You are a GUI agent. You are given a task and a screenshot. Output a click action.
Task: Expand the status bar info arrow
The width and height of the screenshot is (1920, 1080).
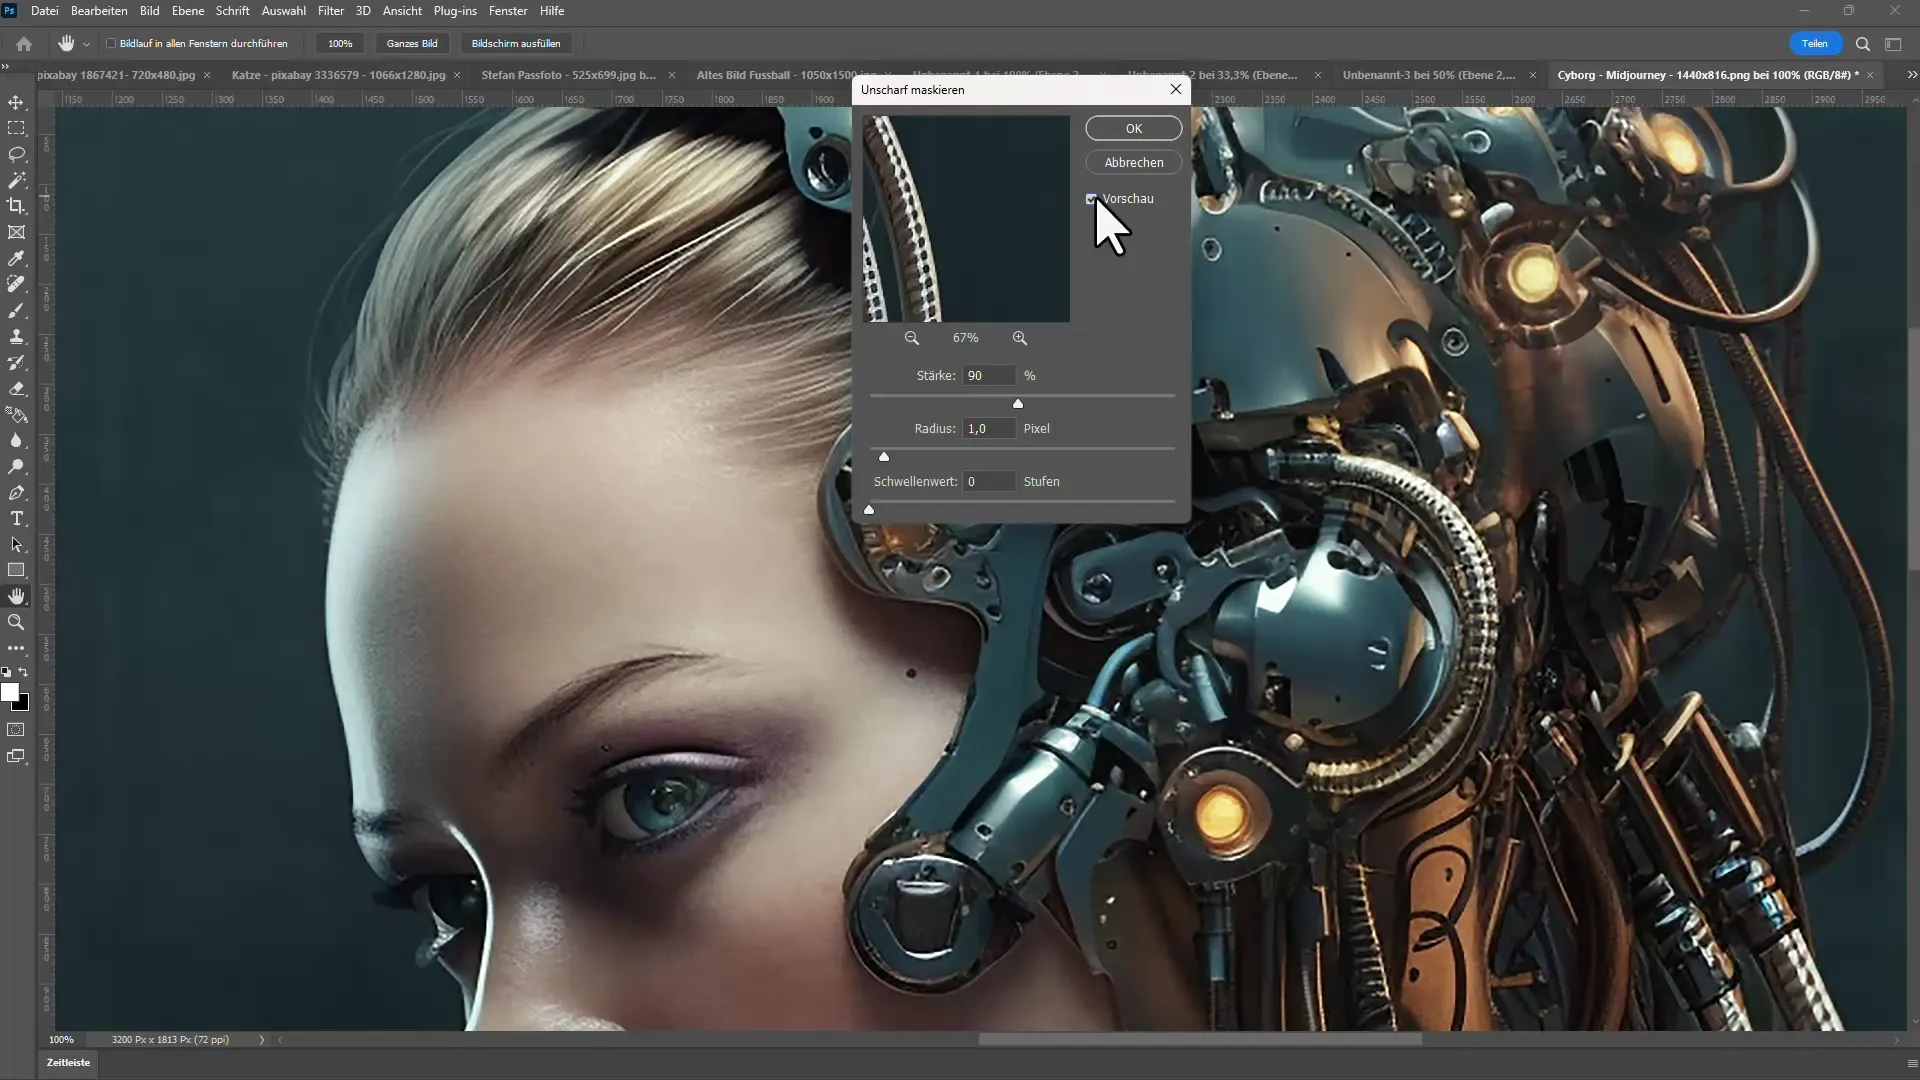262,1040
